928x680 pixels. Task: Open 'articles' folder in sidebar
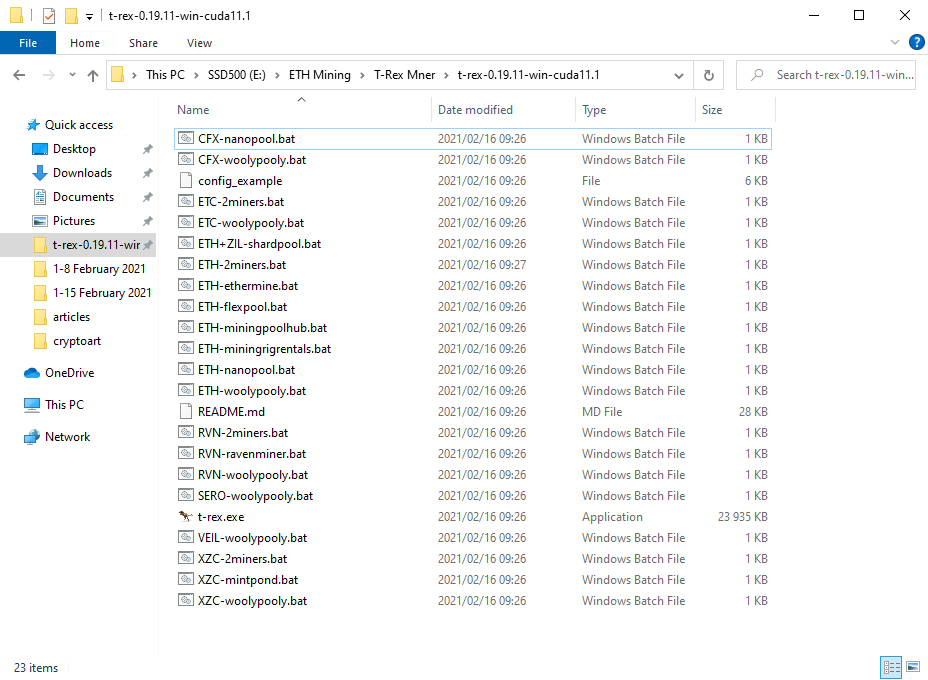pyautogui.click(x=71, y=317)
